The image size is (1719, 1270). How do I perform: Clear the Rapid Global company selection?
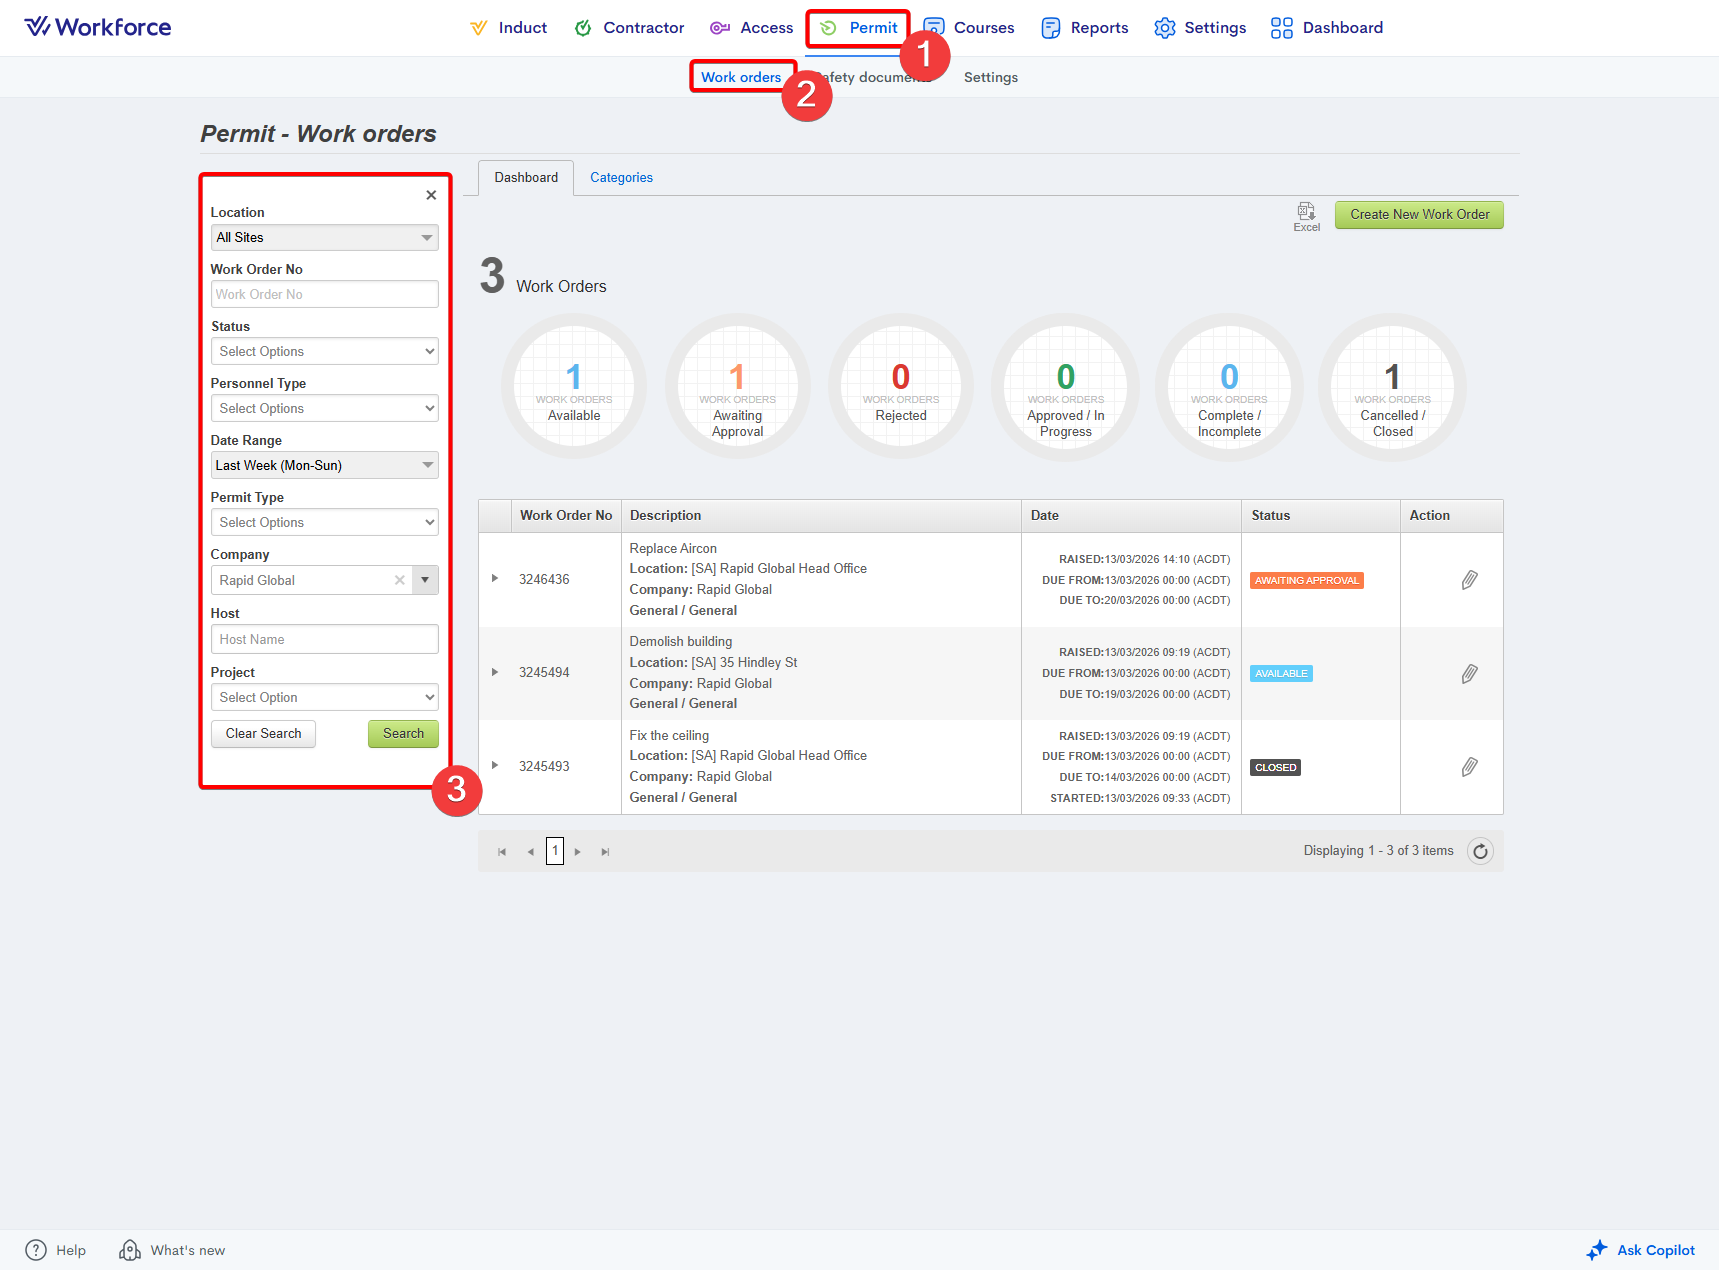click(x=400, y=580)
